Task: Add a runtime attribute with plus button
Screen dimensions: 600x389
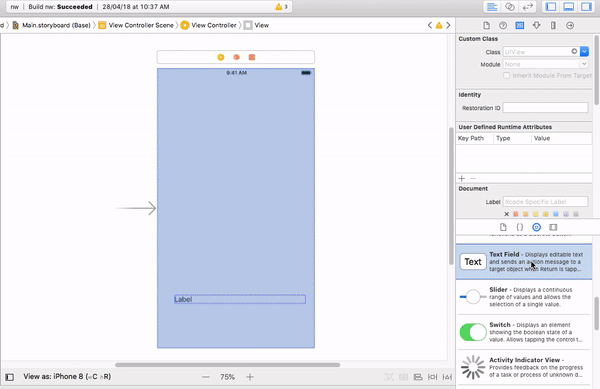Action: (461, 179)
